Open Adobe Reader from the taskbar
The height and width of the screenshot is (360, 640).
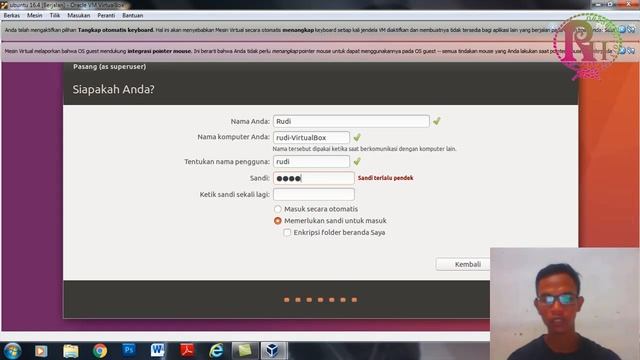click(x=187, y=351)
